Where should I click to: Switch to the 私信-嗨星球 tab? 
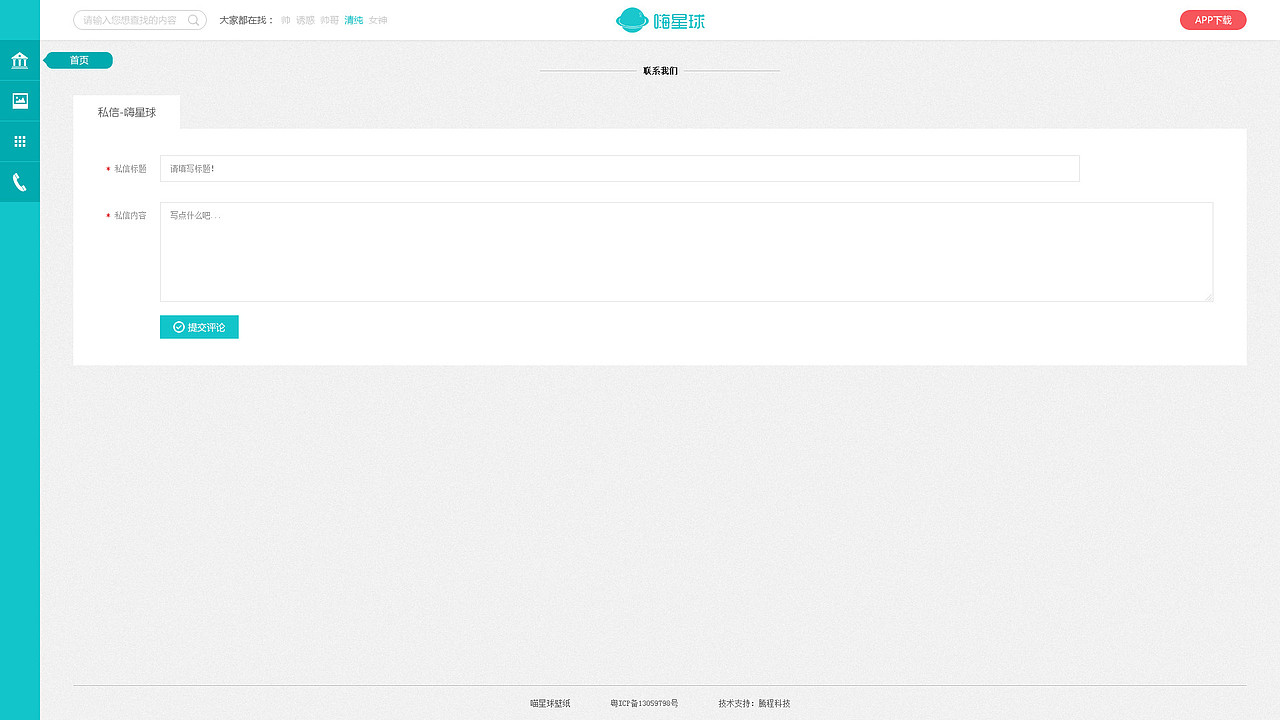[127, 112]
